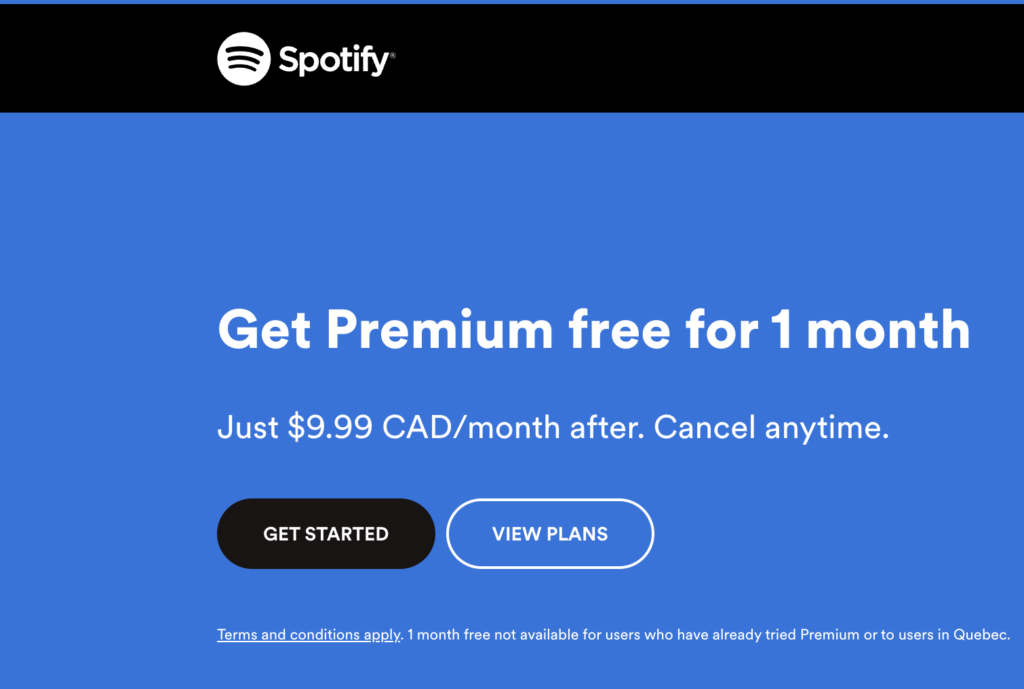1024x689 pixels.
Task: Click the word Premium in the headline
Action: point(440,330)
